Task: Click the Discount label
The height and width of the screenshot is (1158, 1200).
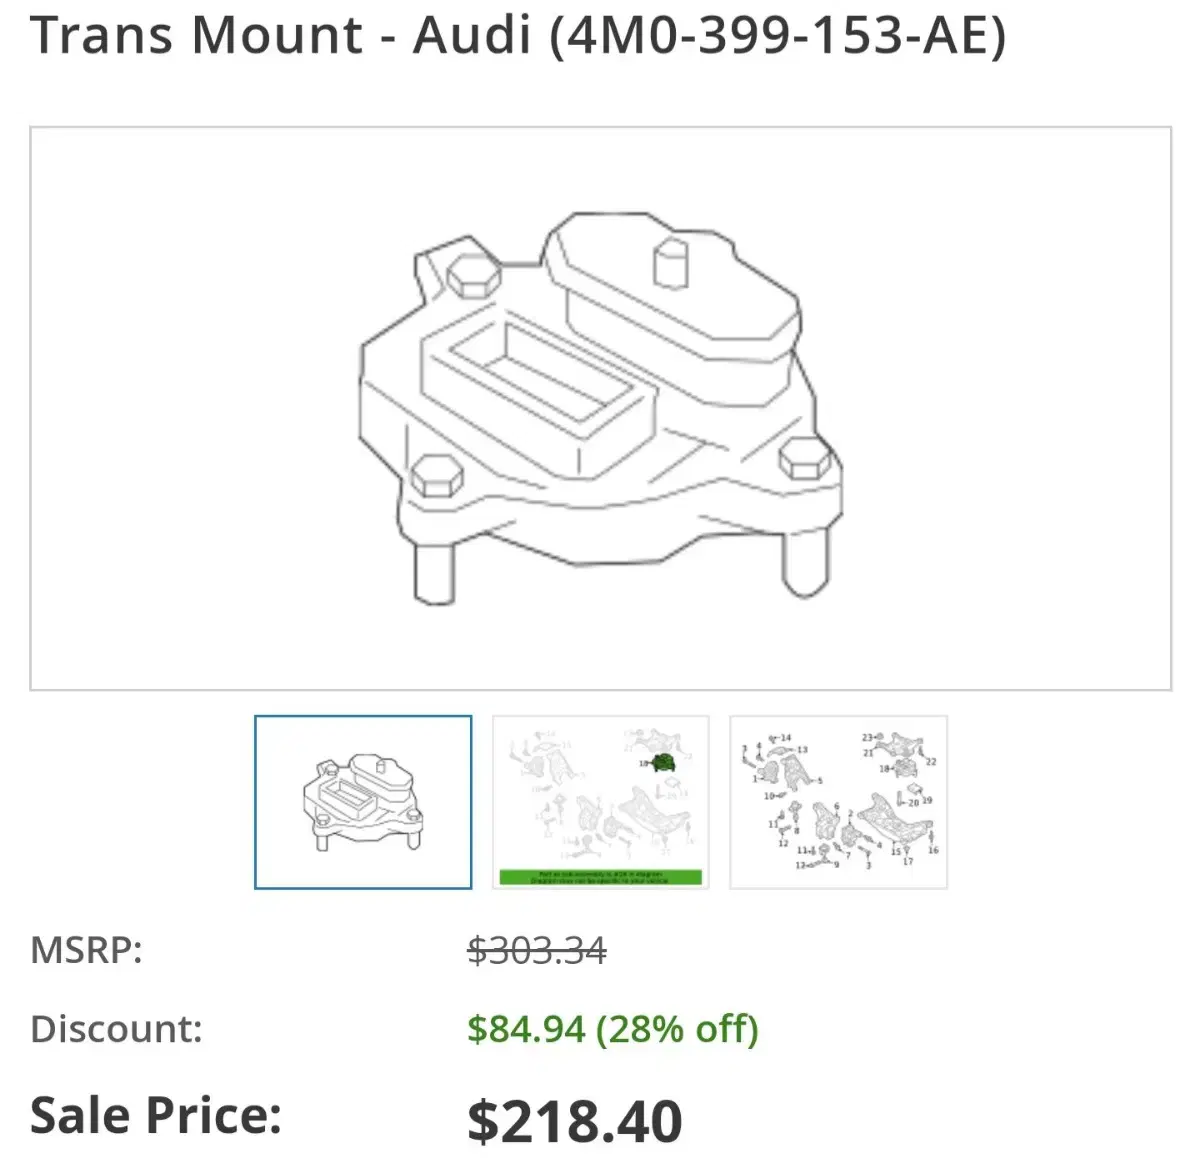Action: pos(116,1029)
